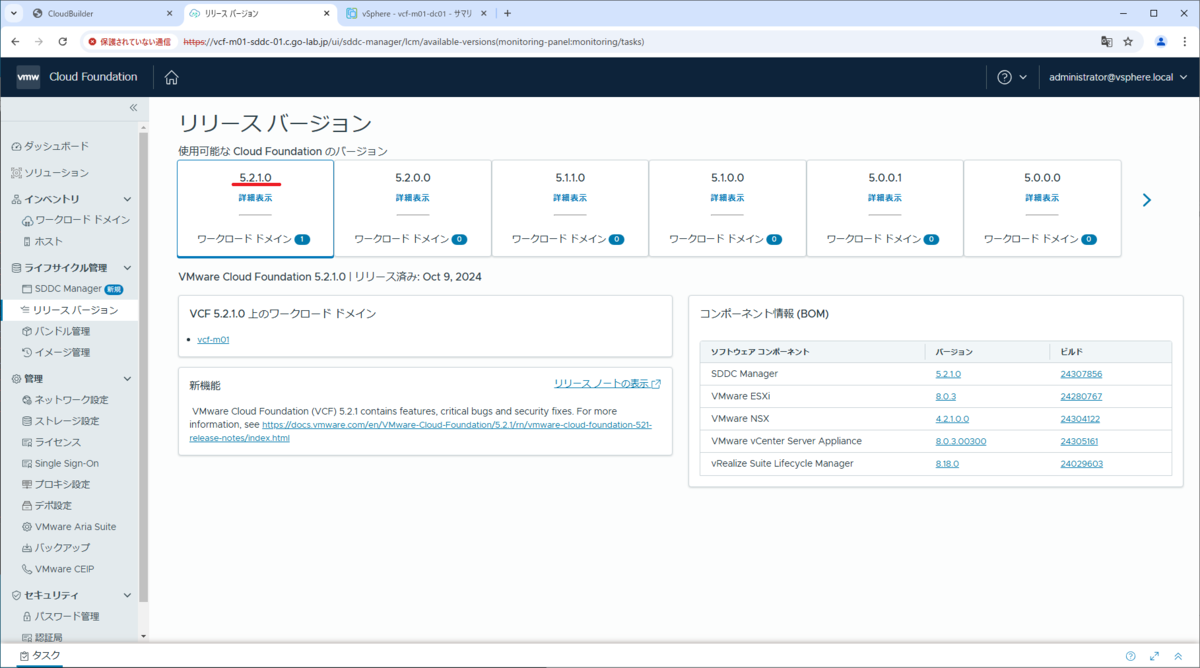The image size is (1200, 668).
Task: Collapse the ライフサイクル管理 section
Action: coord(127,268)
